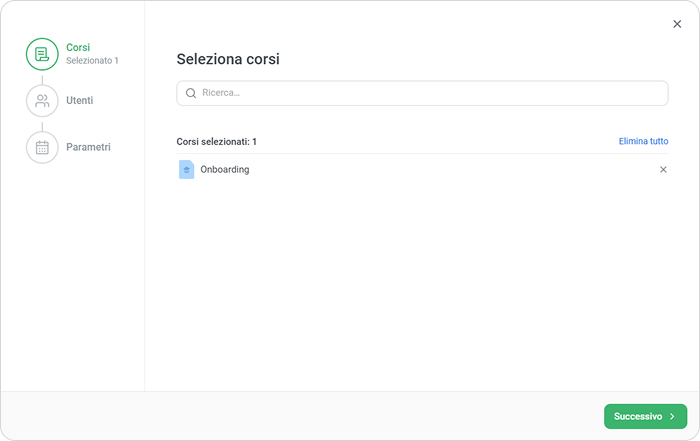Remove the Onboarding course with its X
The height and width of the screenshot is (441, 700).
pyautogui.click(x=663, y=169)
